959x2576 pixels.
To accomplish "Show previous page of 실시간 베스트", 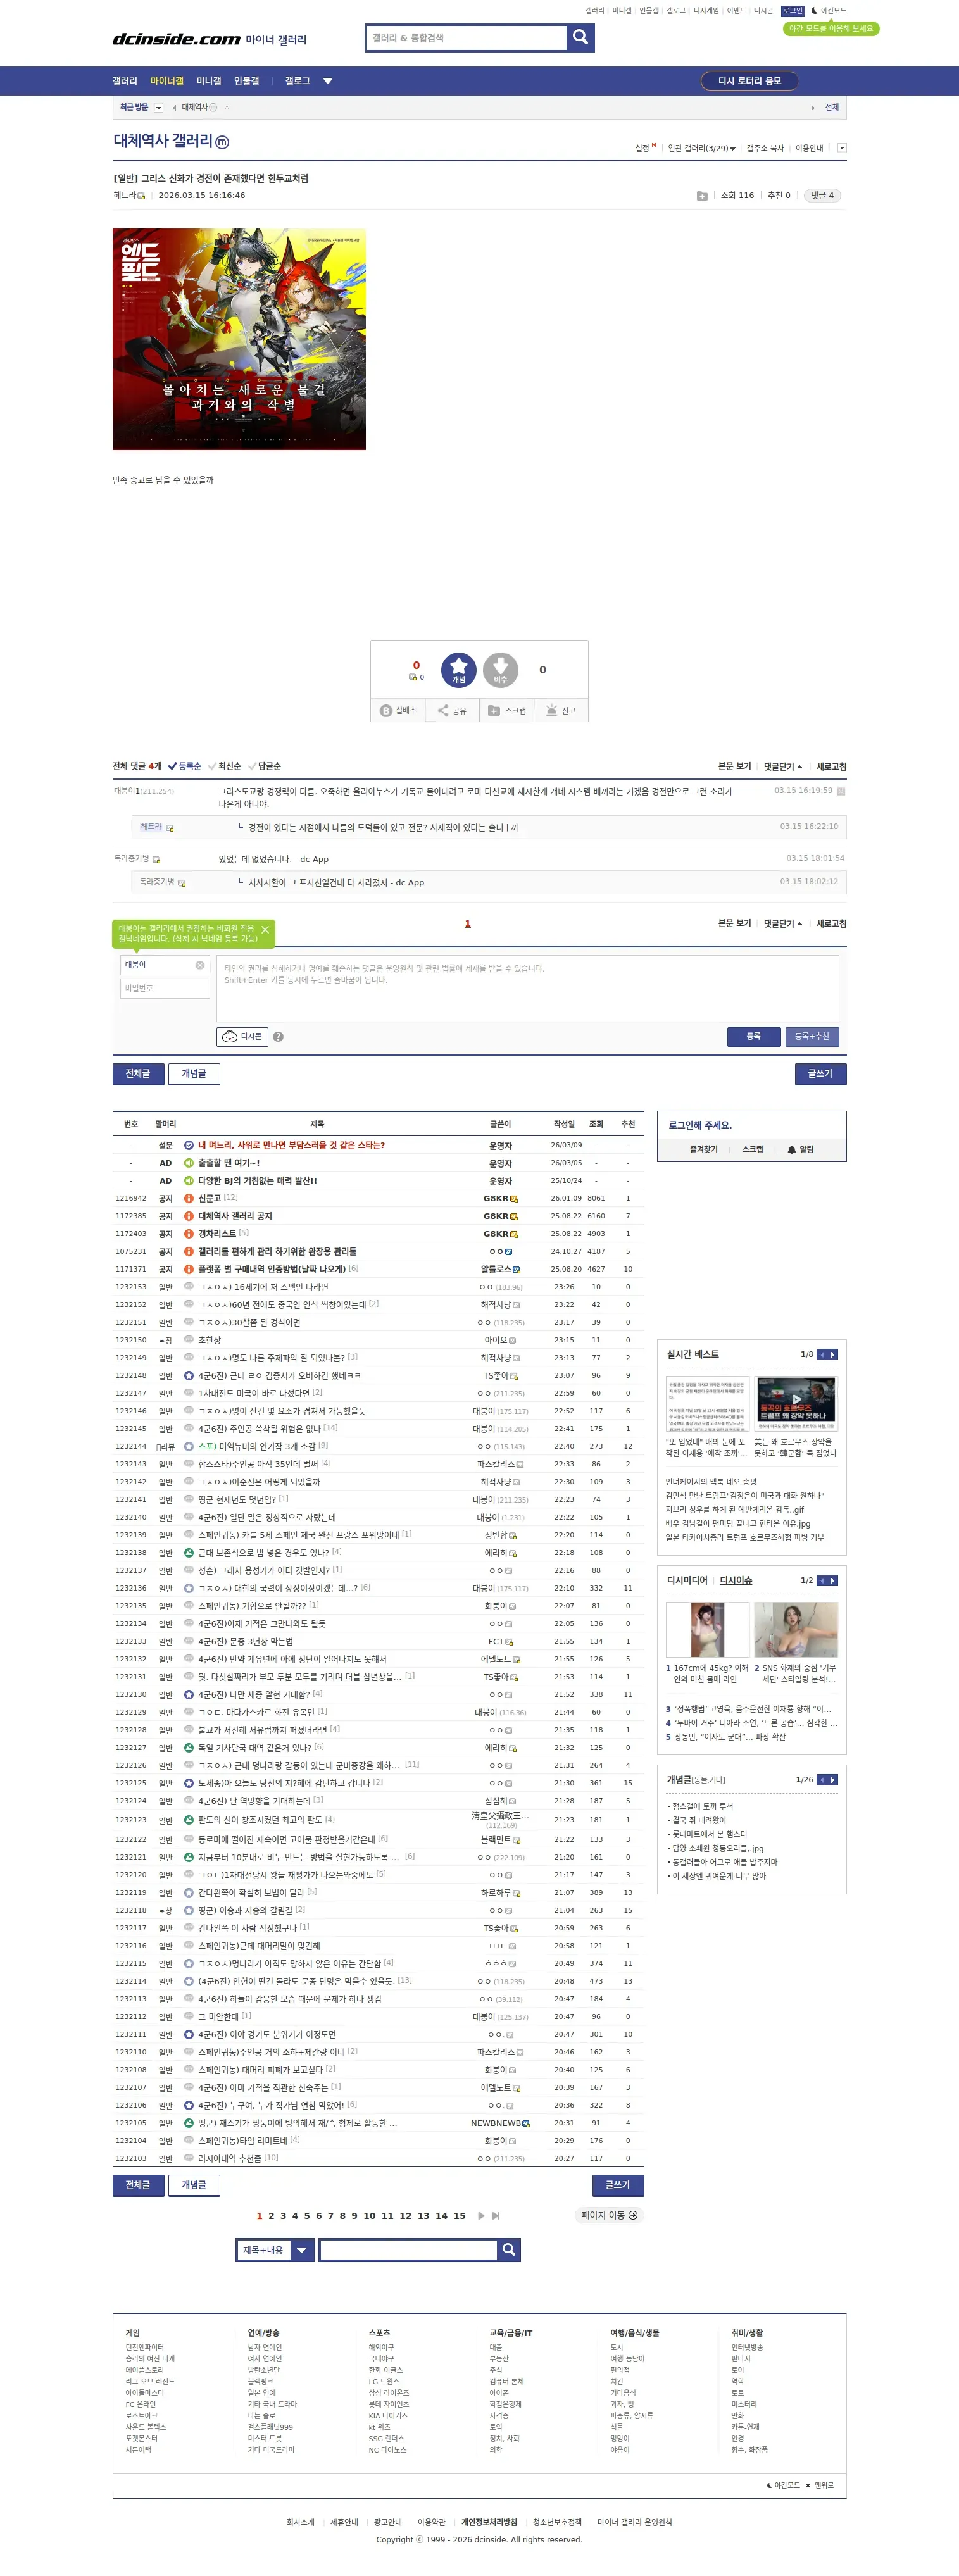I will [822, 1354].
